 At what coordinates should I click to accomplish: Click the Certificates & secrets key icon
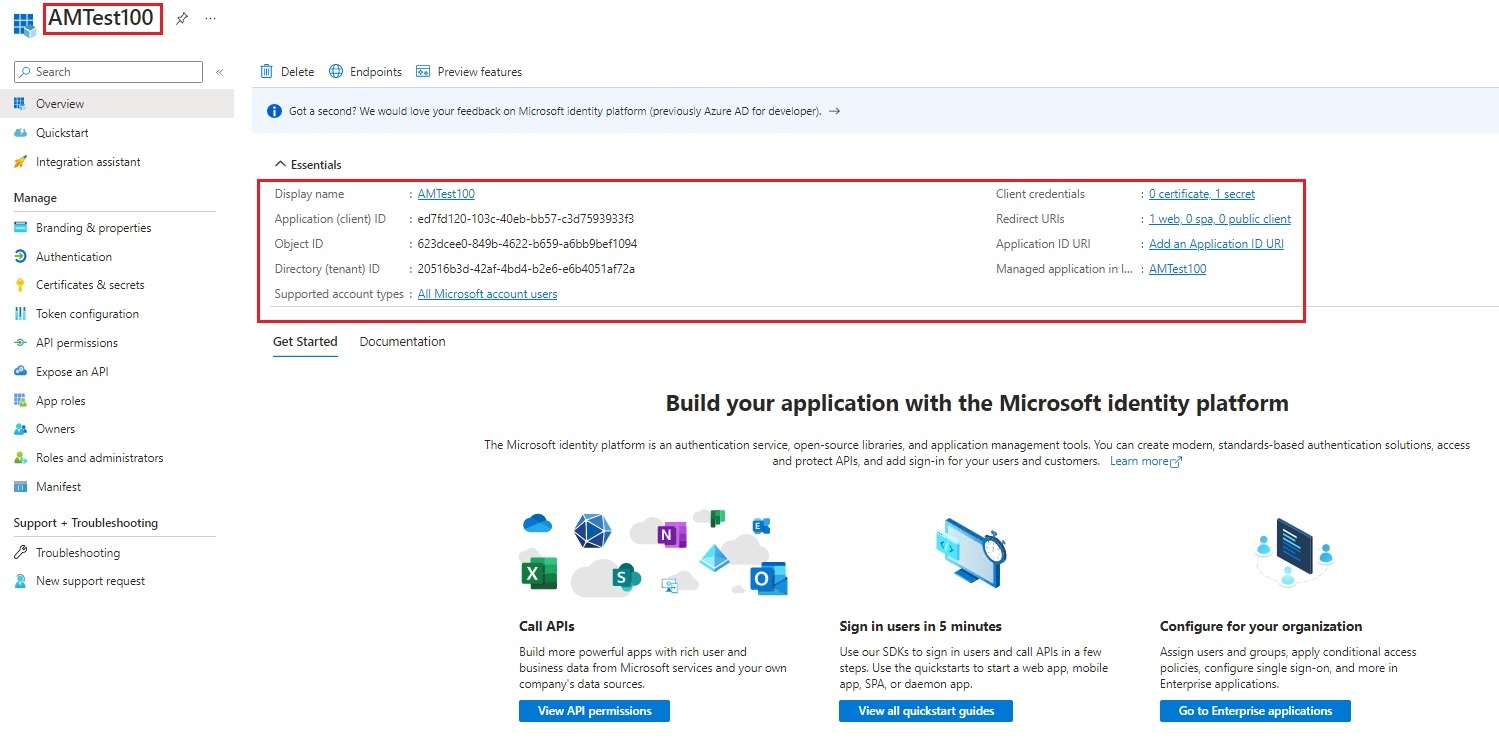(x=20, y=285)
